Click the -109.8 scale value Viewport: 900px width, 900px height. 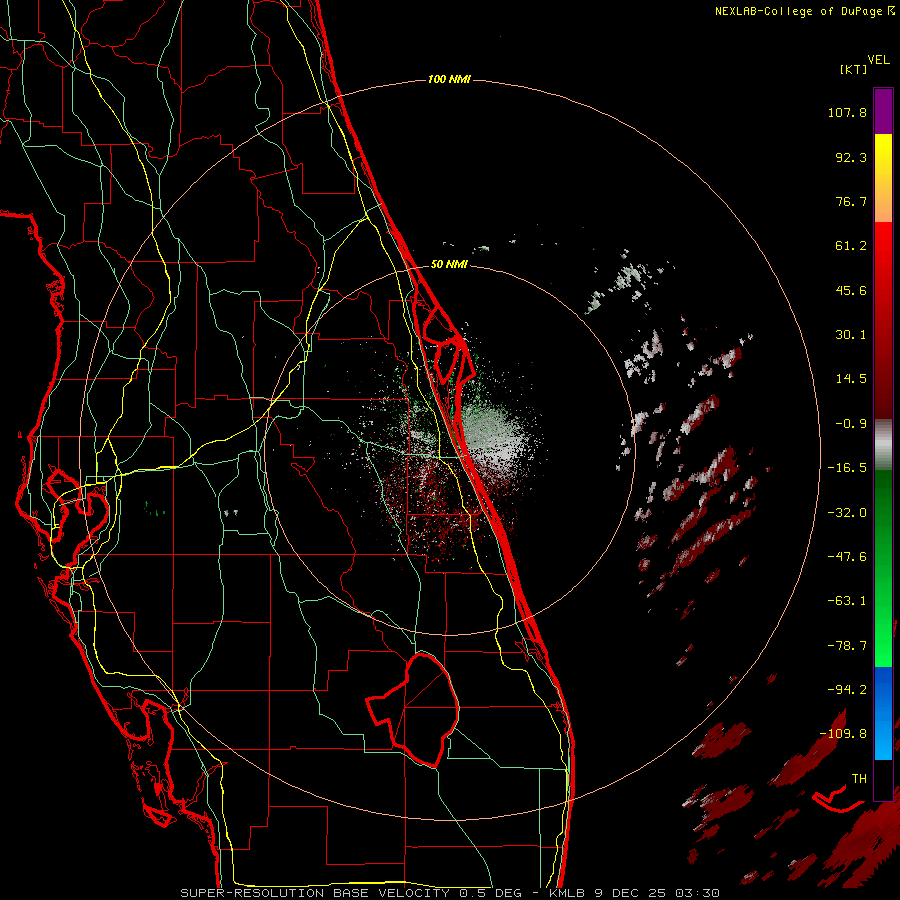click(x=843, y=734)
